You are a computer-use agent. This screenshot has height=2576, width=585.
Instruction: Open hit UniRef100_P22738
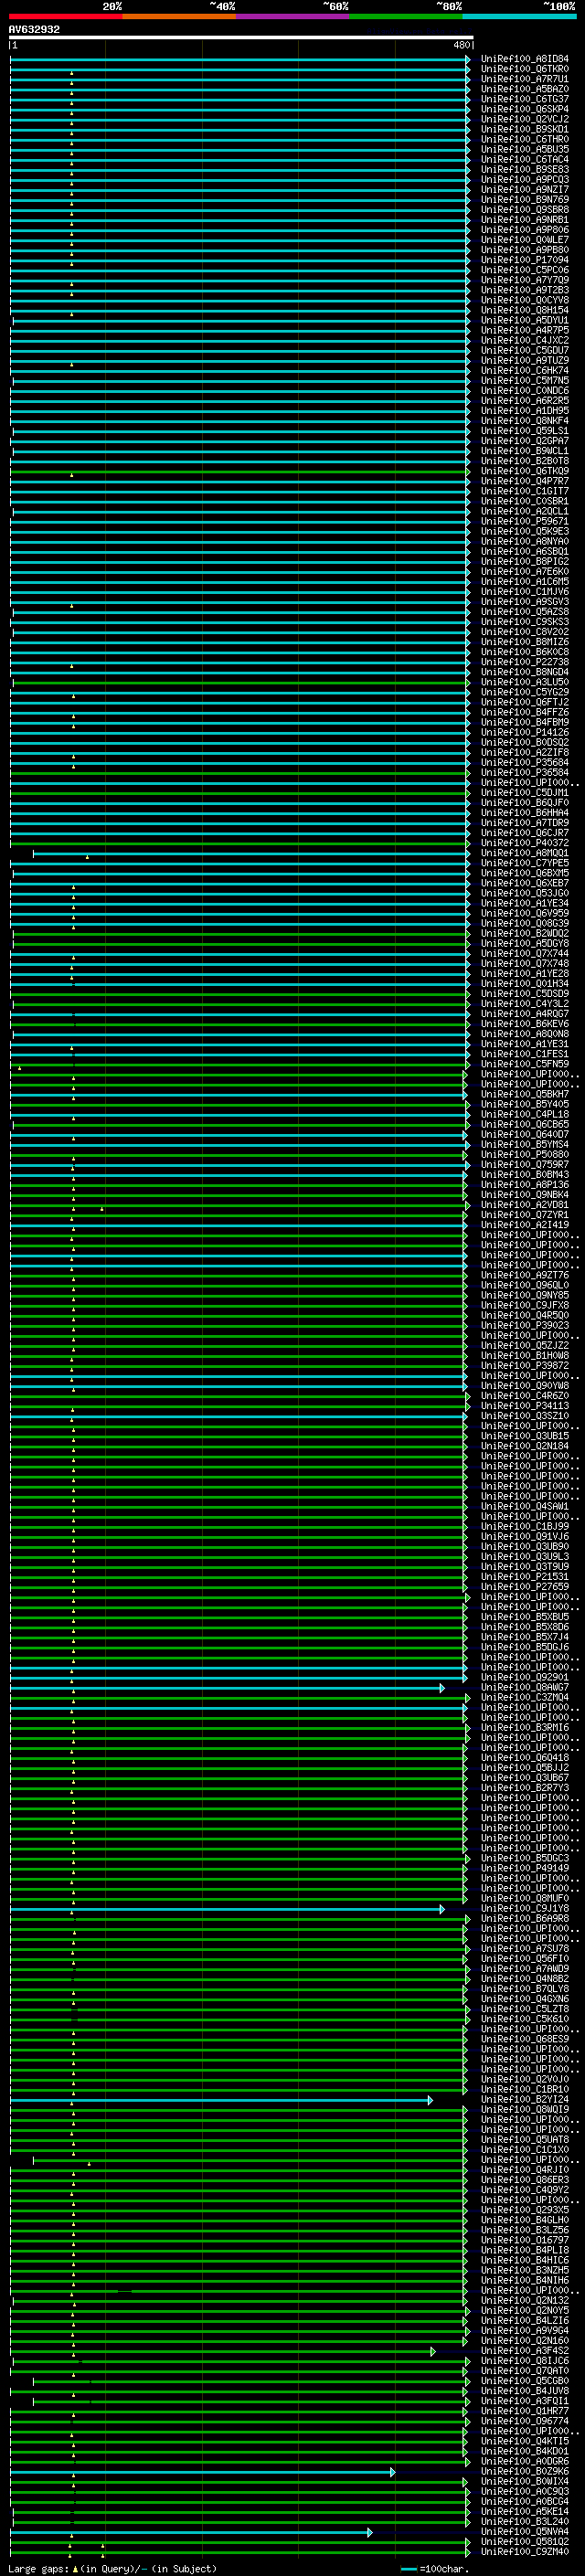pyautogui.click(x=525, y=662)
